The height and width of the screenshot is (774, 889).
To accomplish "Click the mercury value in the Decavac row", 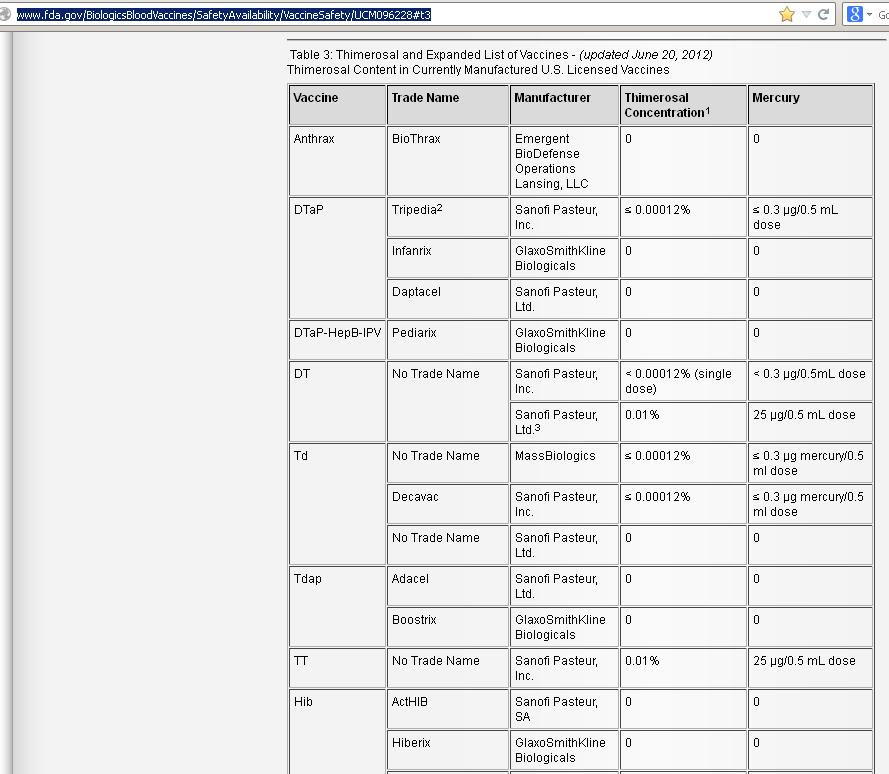I will point(810,504).
